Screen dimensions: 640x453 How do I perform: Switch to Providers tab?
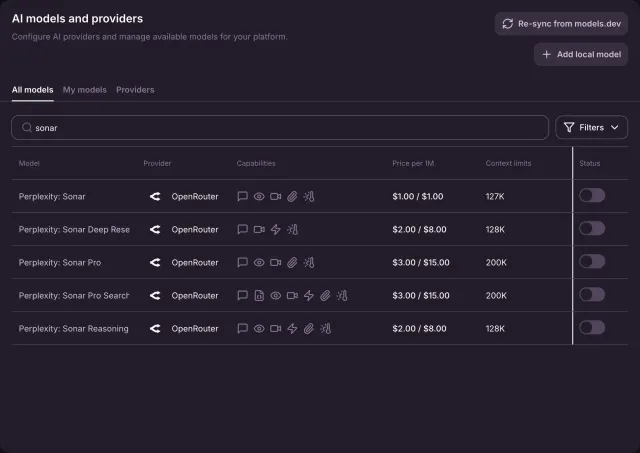click(135, 90)
